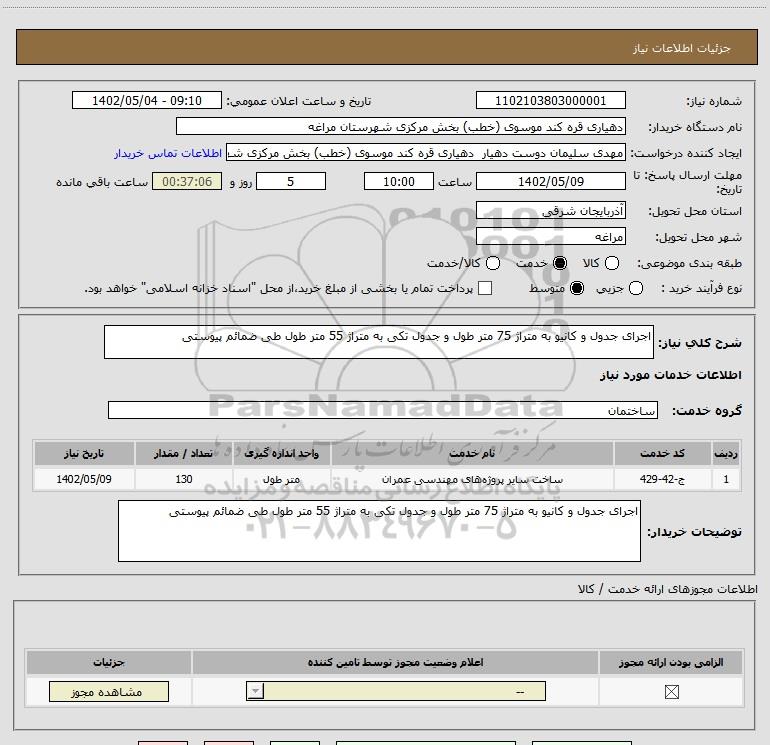Open the اطلاعات تماس خریدار link

168,153
